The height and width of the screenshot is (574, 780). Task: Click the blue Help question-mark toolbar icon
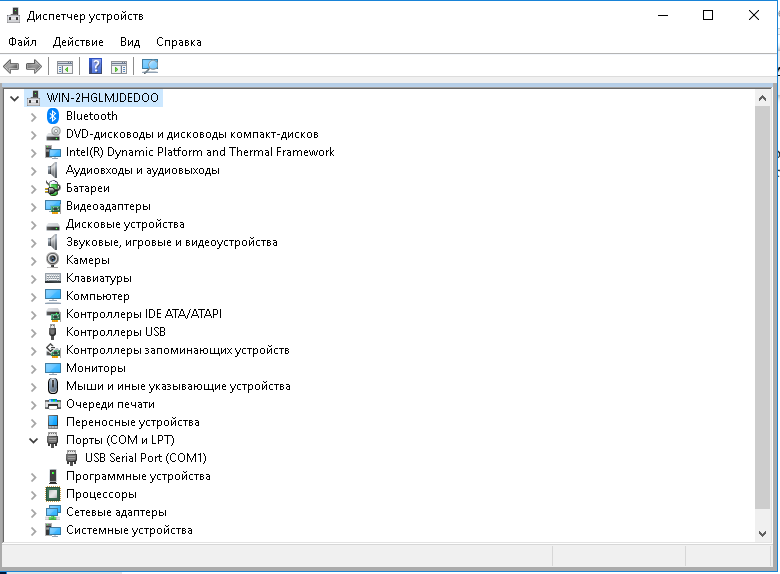(x=95, y=67)
